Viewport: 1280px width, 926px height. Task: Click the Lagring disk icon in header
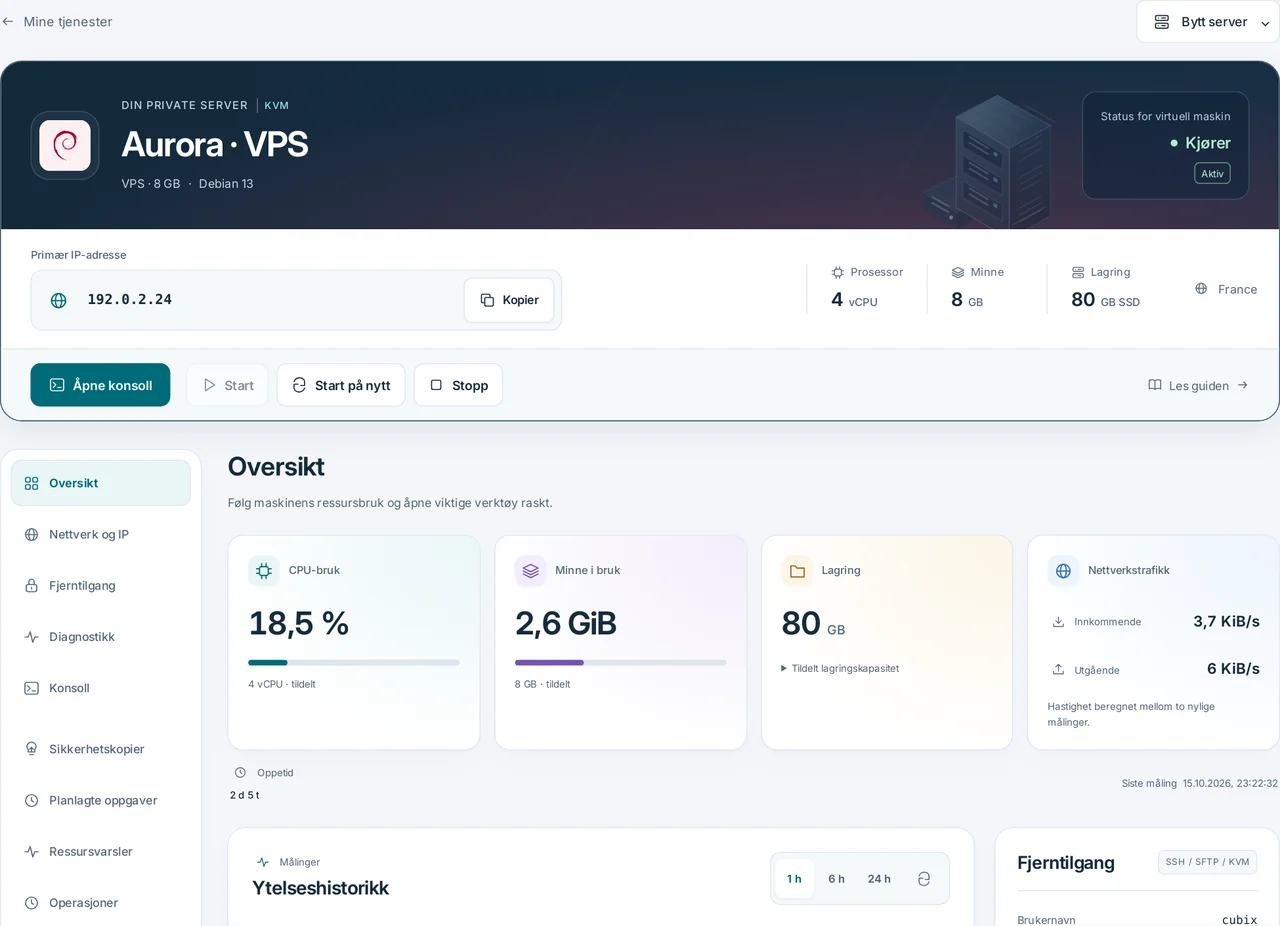pyautogui.click(x=1078, y=272)
